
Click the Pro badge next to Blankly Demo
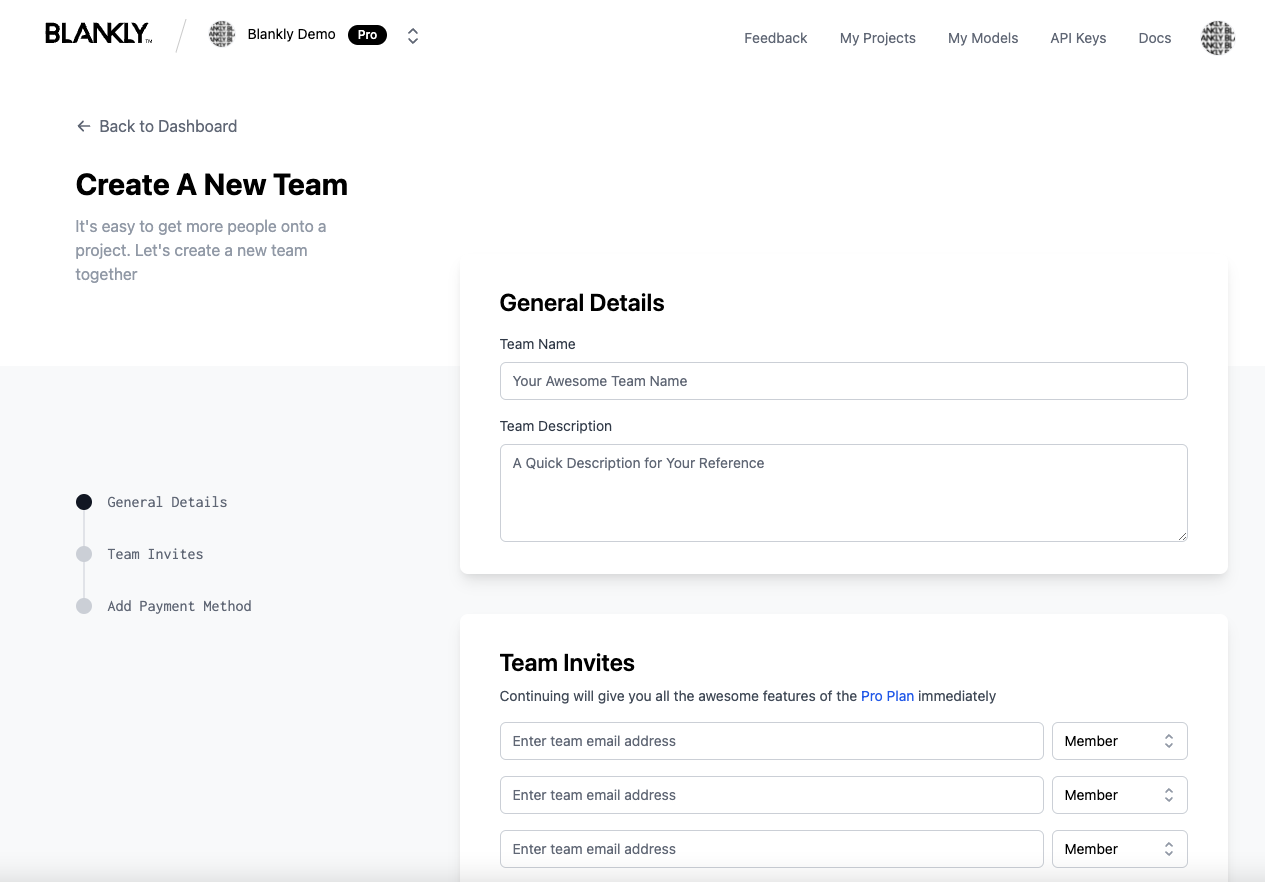tap(367, 34)
